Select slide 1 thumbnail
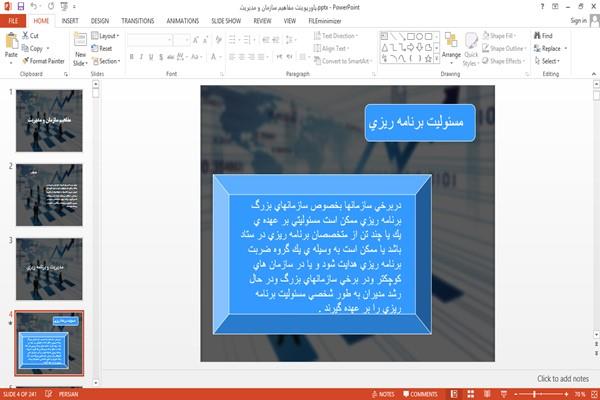Image resolution: width=600 pixels, height=400 pixels. coord(49,121)
